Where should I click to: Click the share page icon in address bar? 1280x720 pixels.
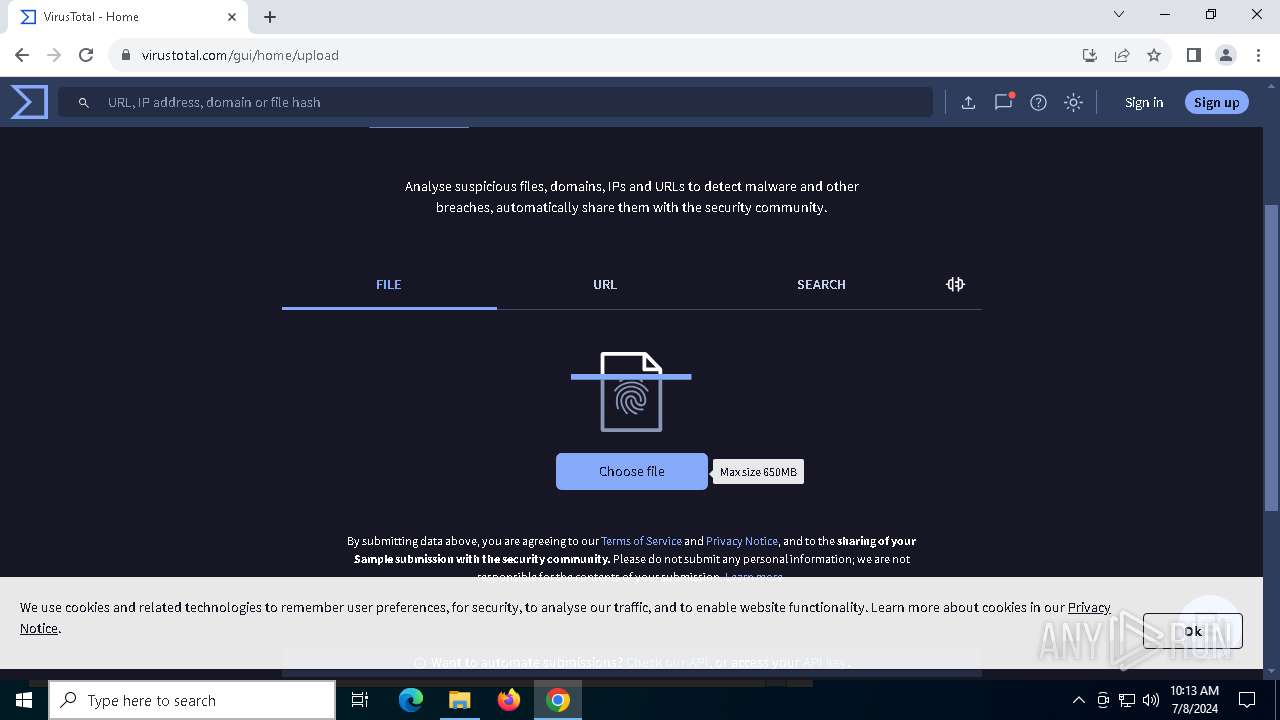click(x=1122, y=55)
